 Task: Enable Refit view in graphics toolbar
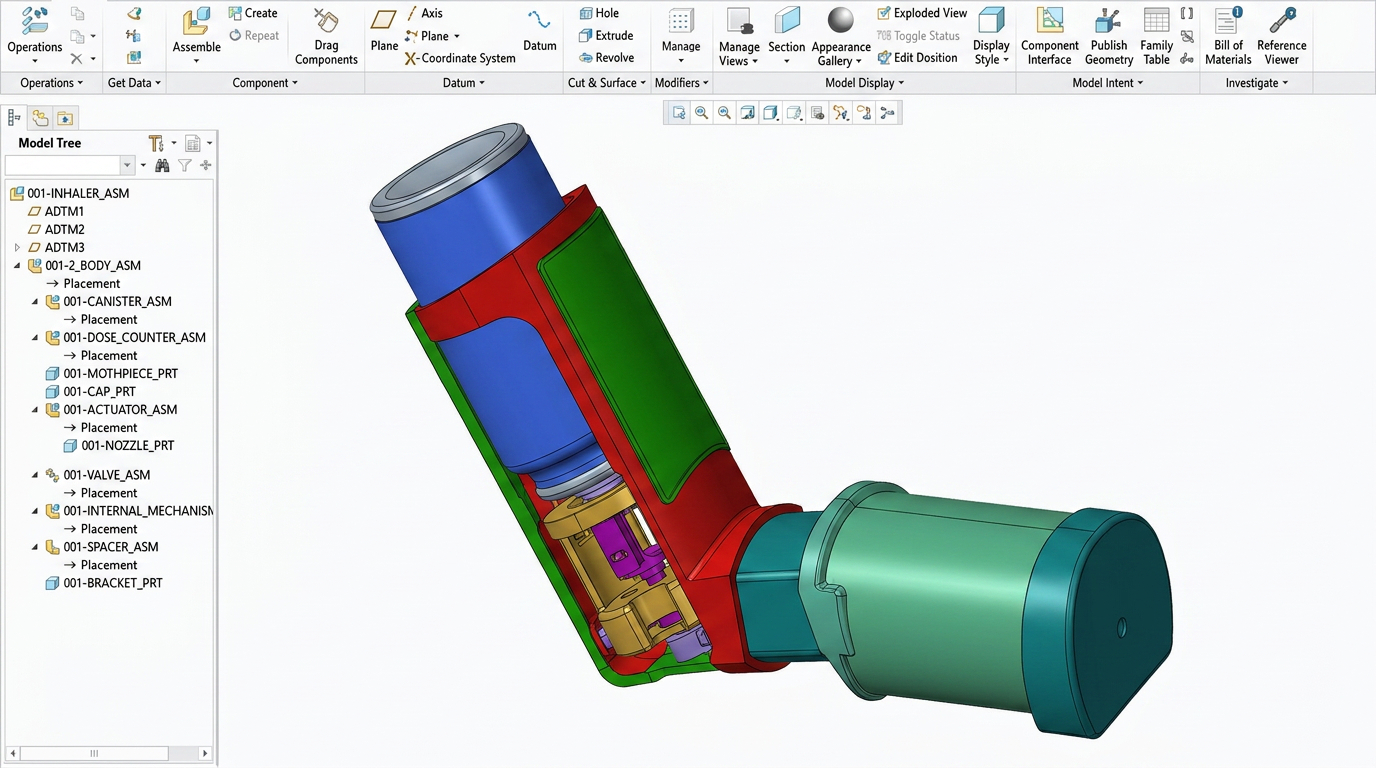tap(676, 112)
